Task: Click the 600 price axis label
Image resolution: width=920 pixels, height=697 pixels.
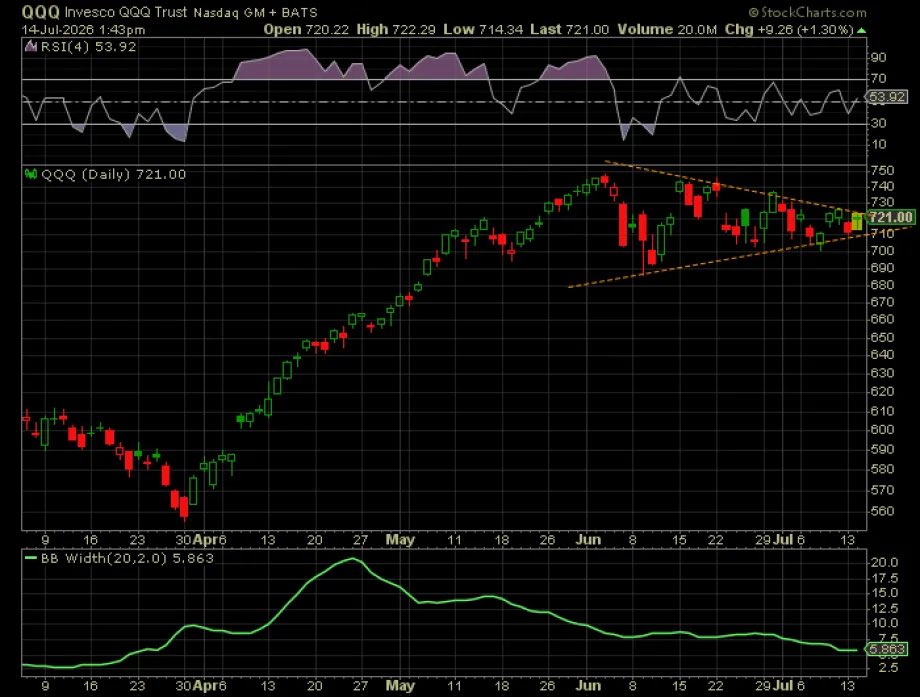Action: coord(882,429)
